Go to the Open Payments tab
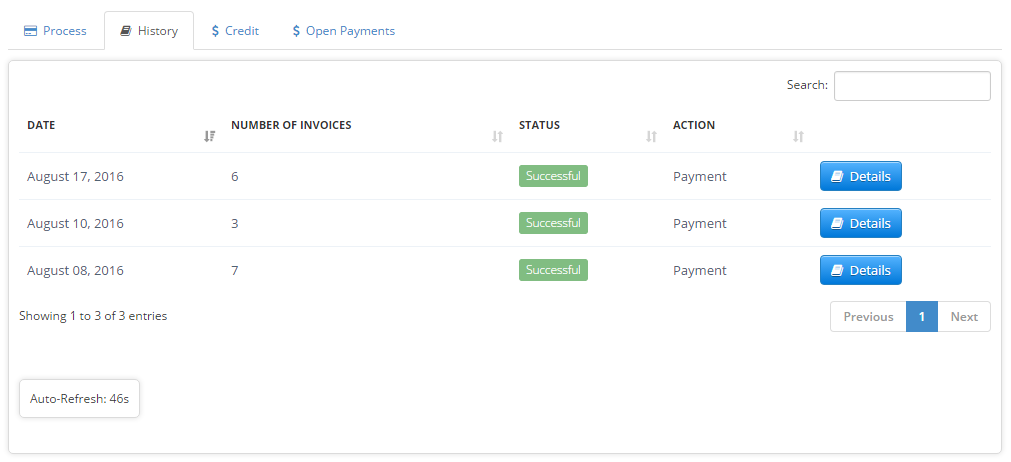This screenshot has height=462, width=1011. 343,31
